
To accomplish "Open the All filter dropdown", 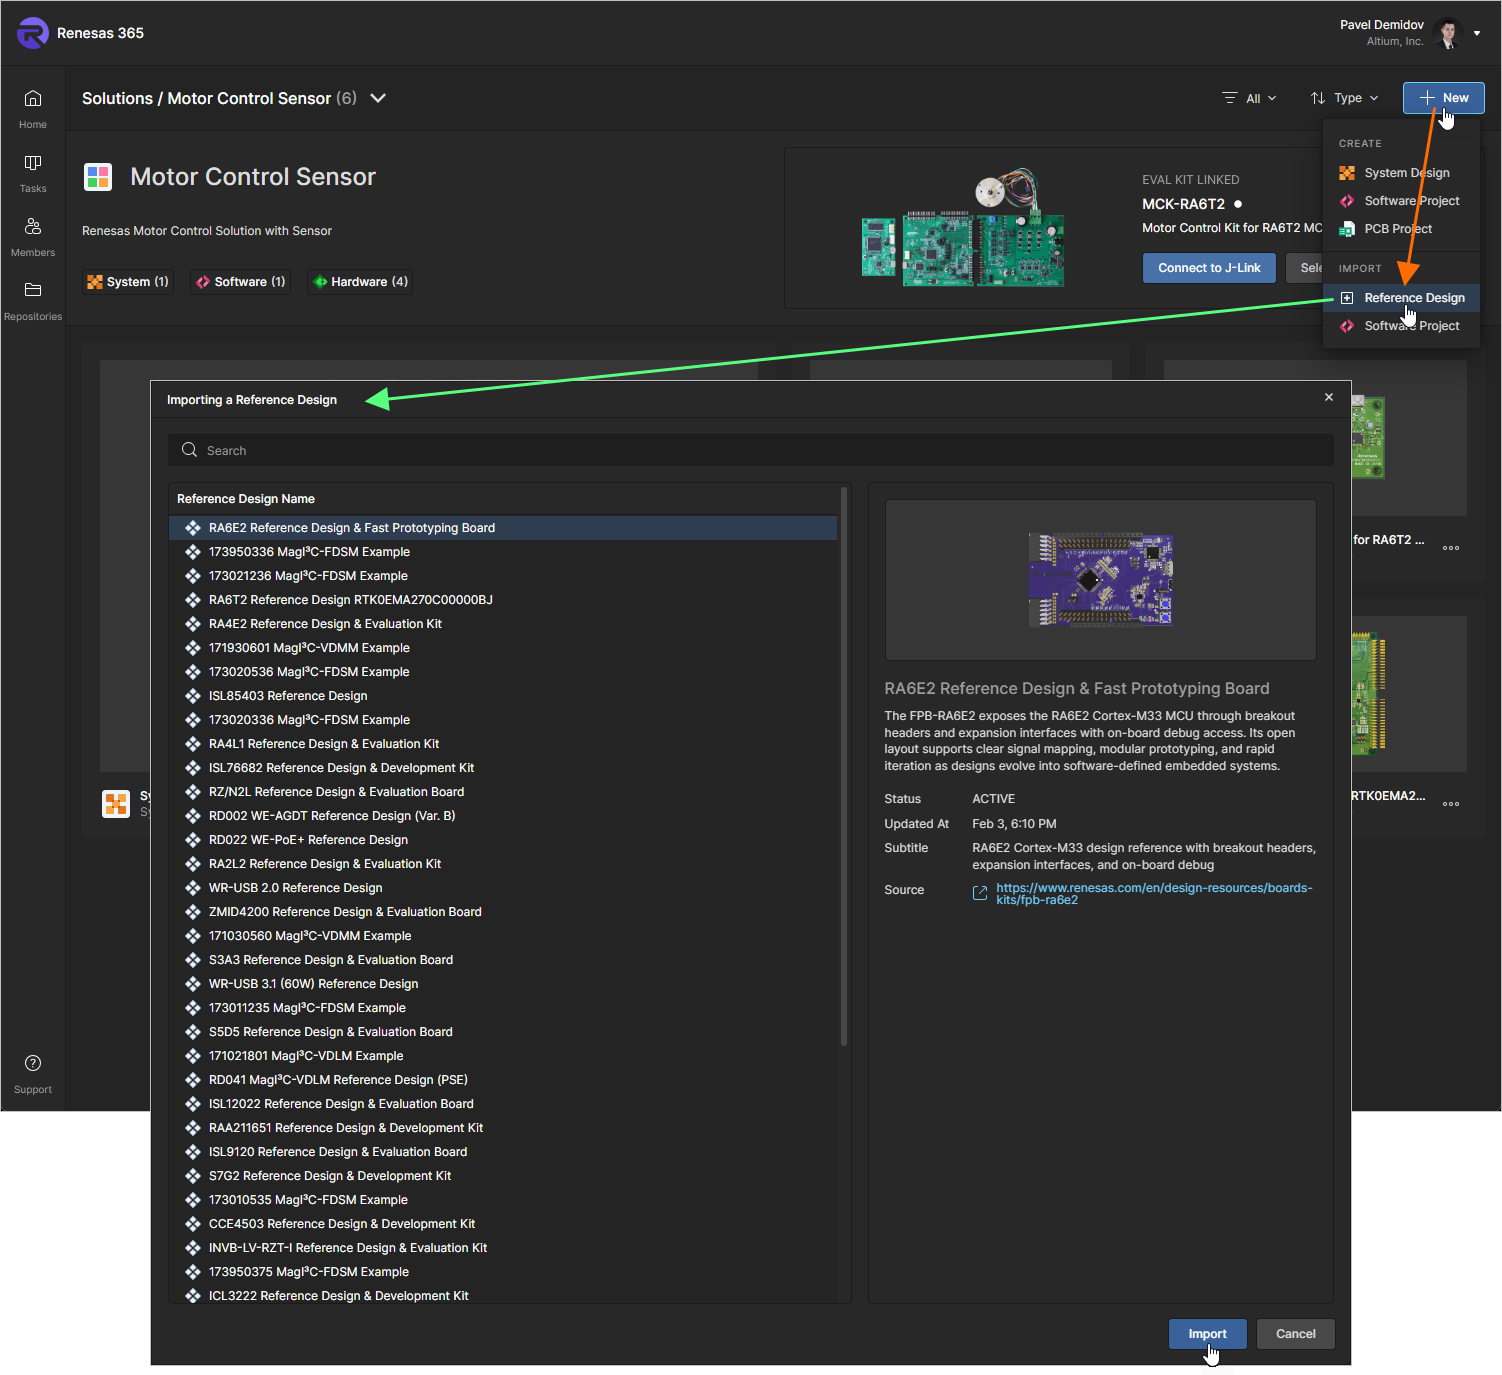I will 1250,98.
